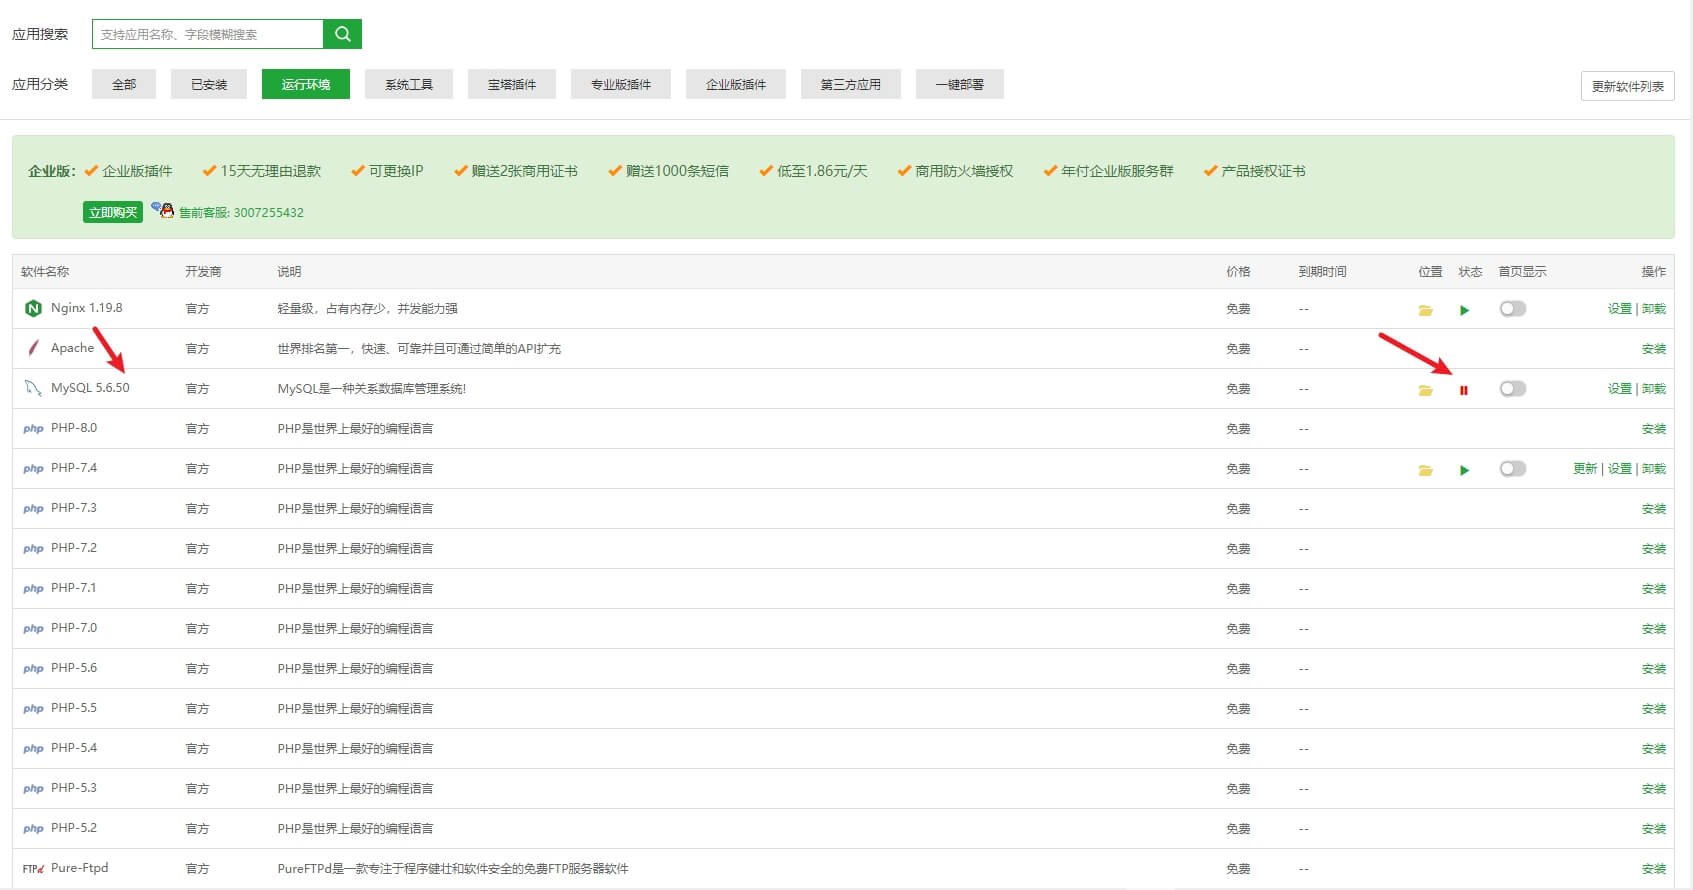
Task: Click 安装 link for PHP-5.5
Action: click(x=1654, y=709)
